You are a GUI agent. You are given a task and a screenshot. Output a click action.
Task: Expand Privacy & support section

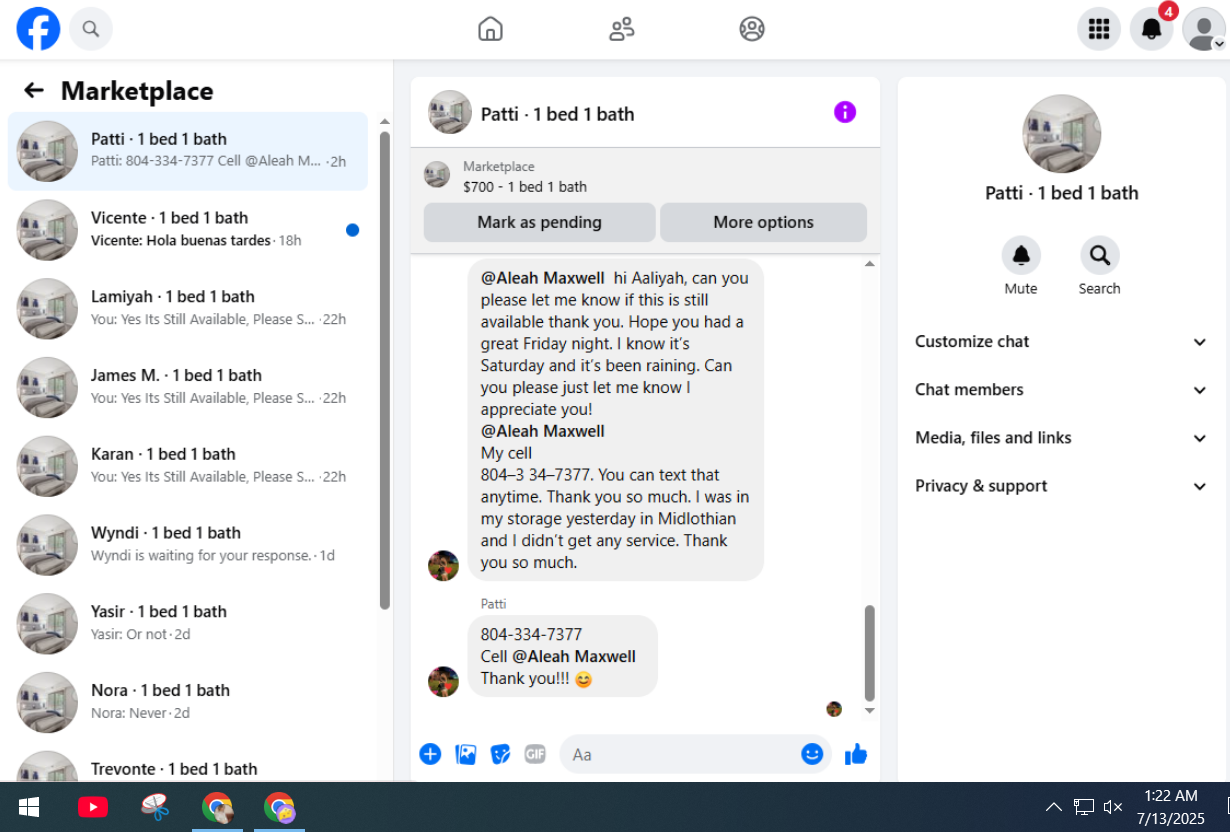(1062, 486)
